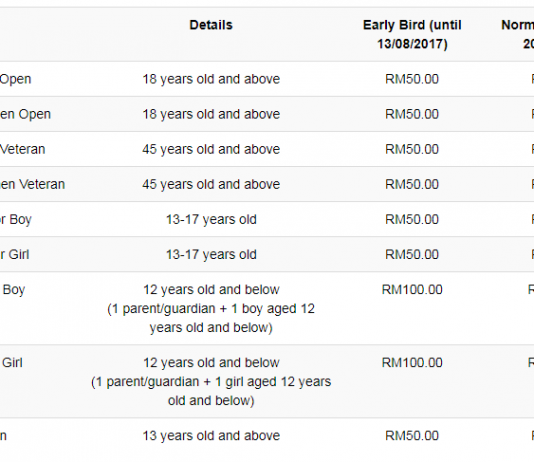Click the '1 boy aged 12' guardian detail text
534x462 pixels.
click(x=273, y=309)
